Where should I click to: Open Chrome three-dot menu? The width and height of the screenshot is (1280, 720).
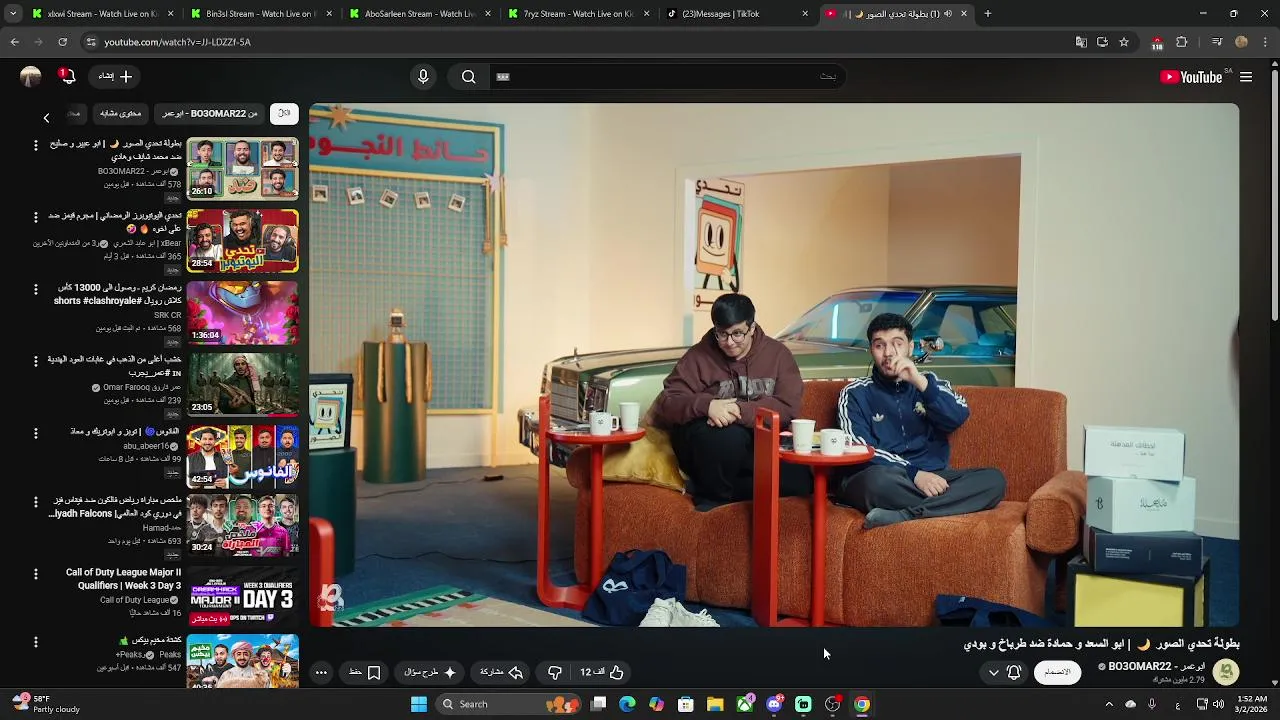coord(1264,42)
